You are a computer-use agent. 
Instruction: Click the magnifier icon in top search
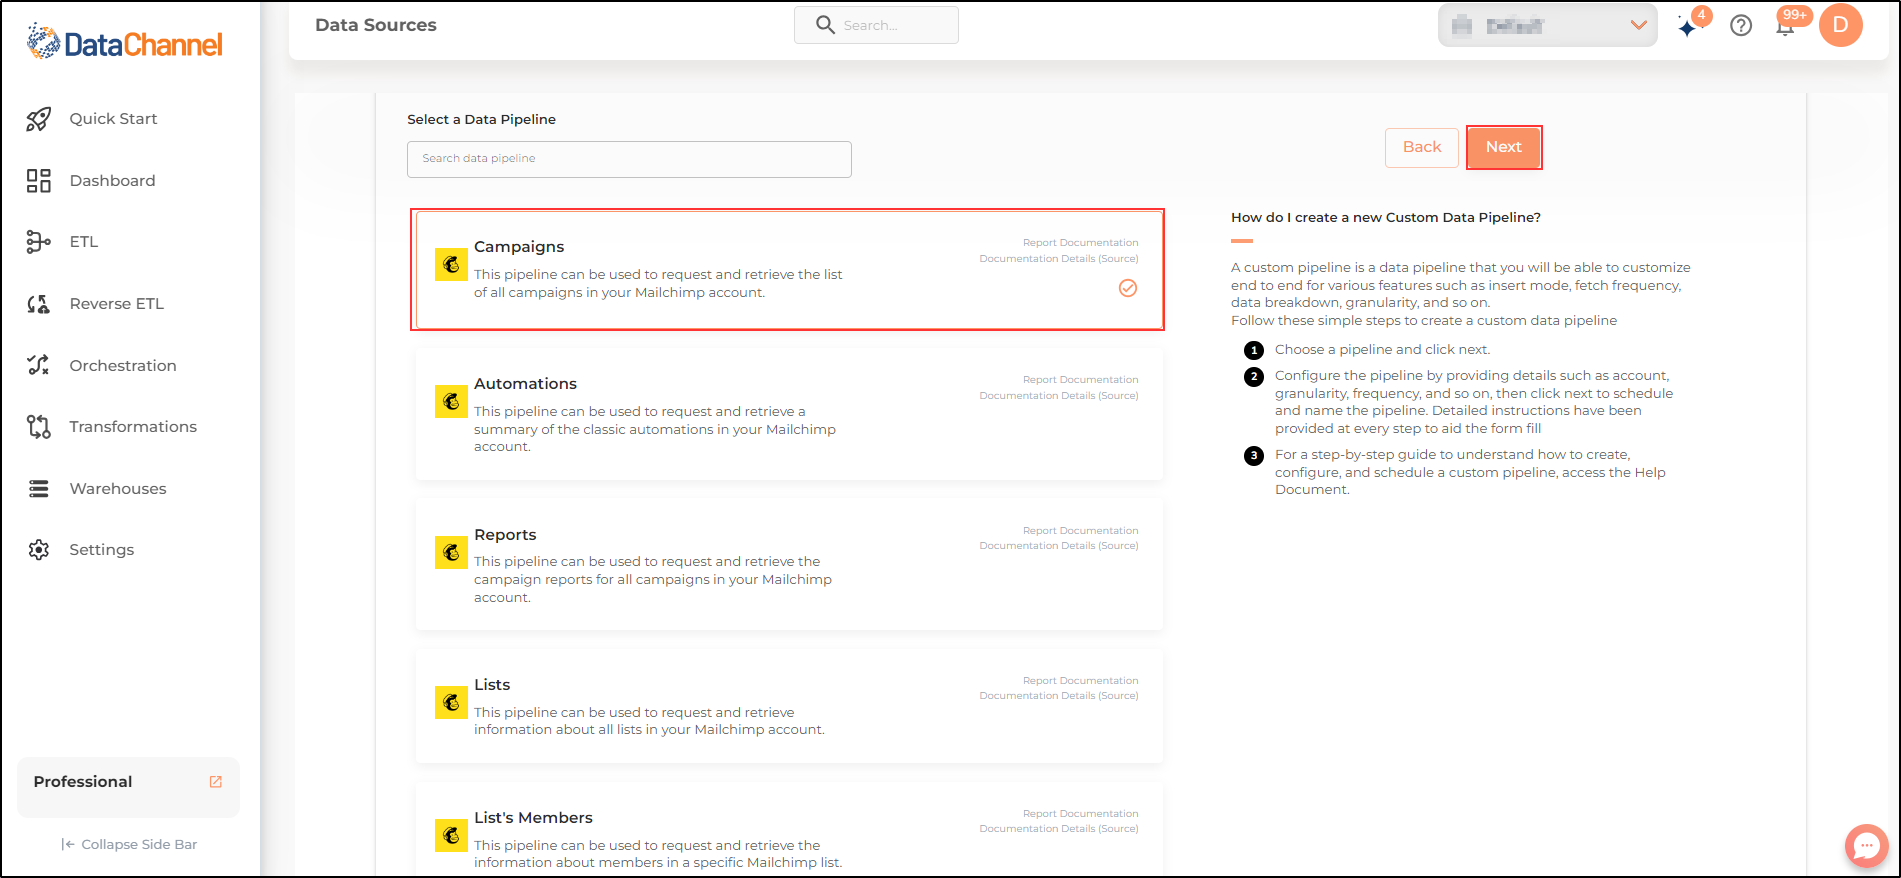pos(825,25)
